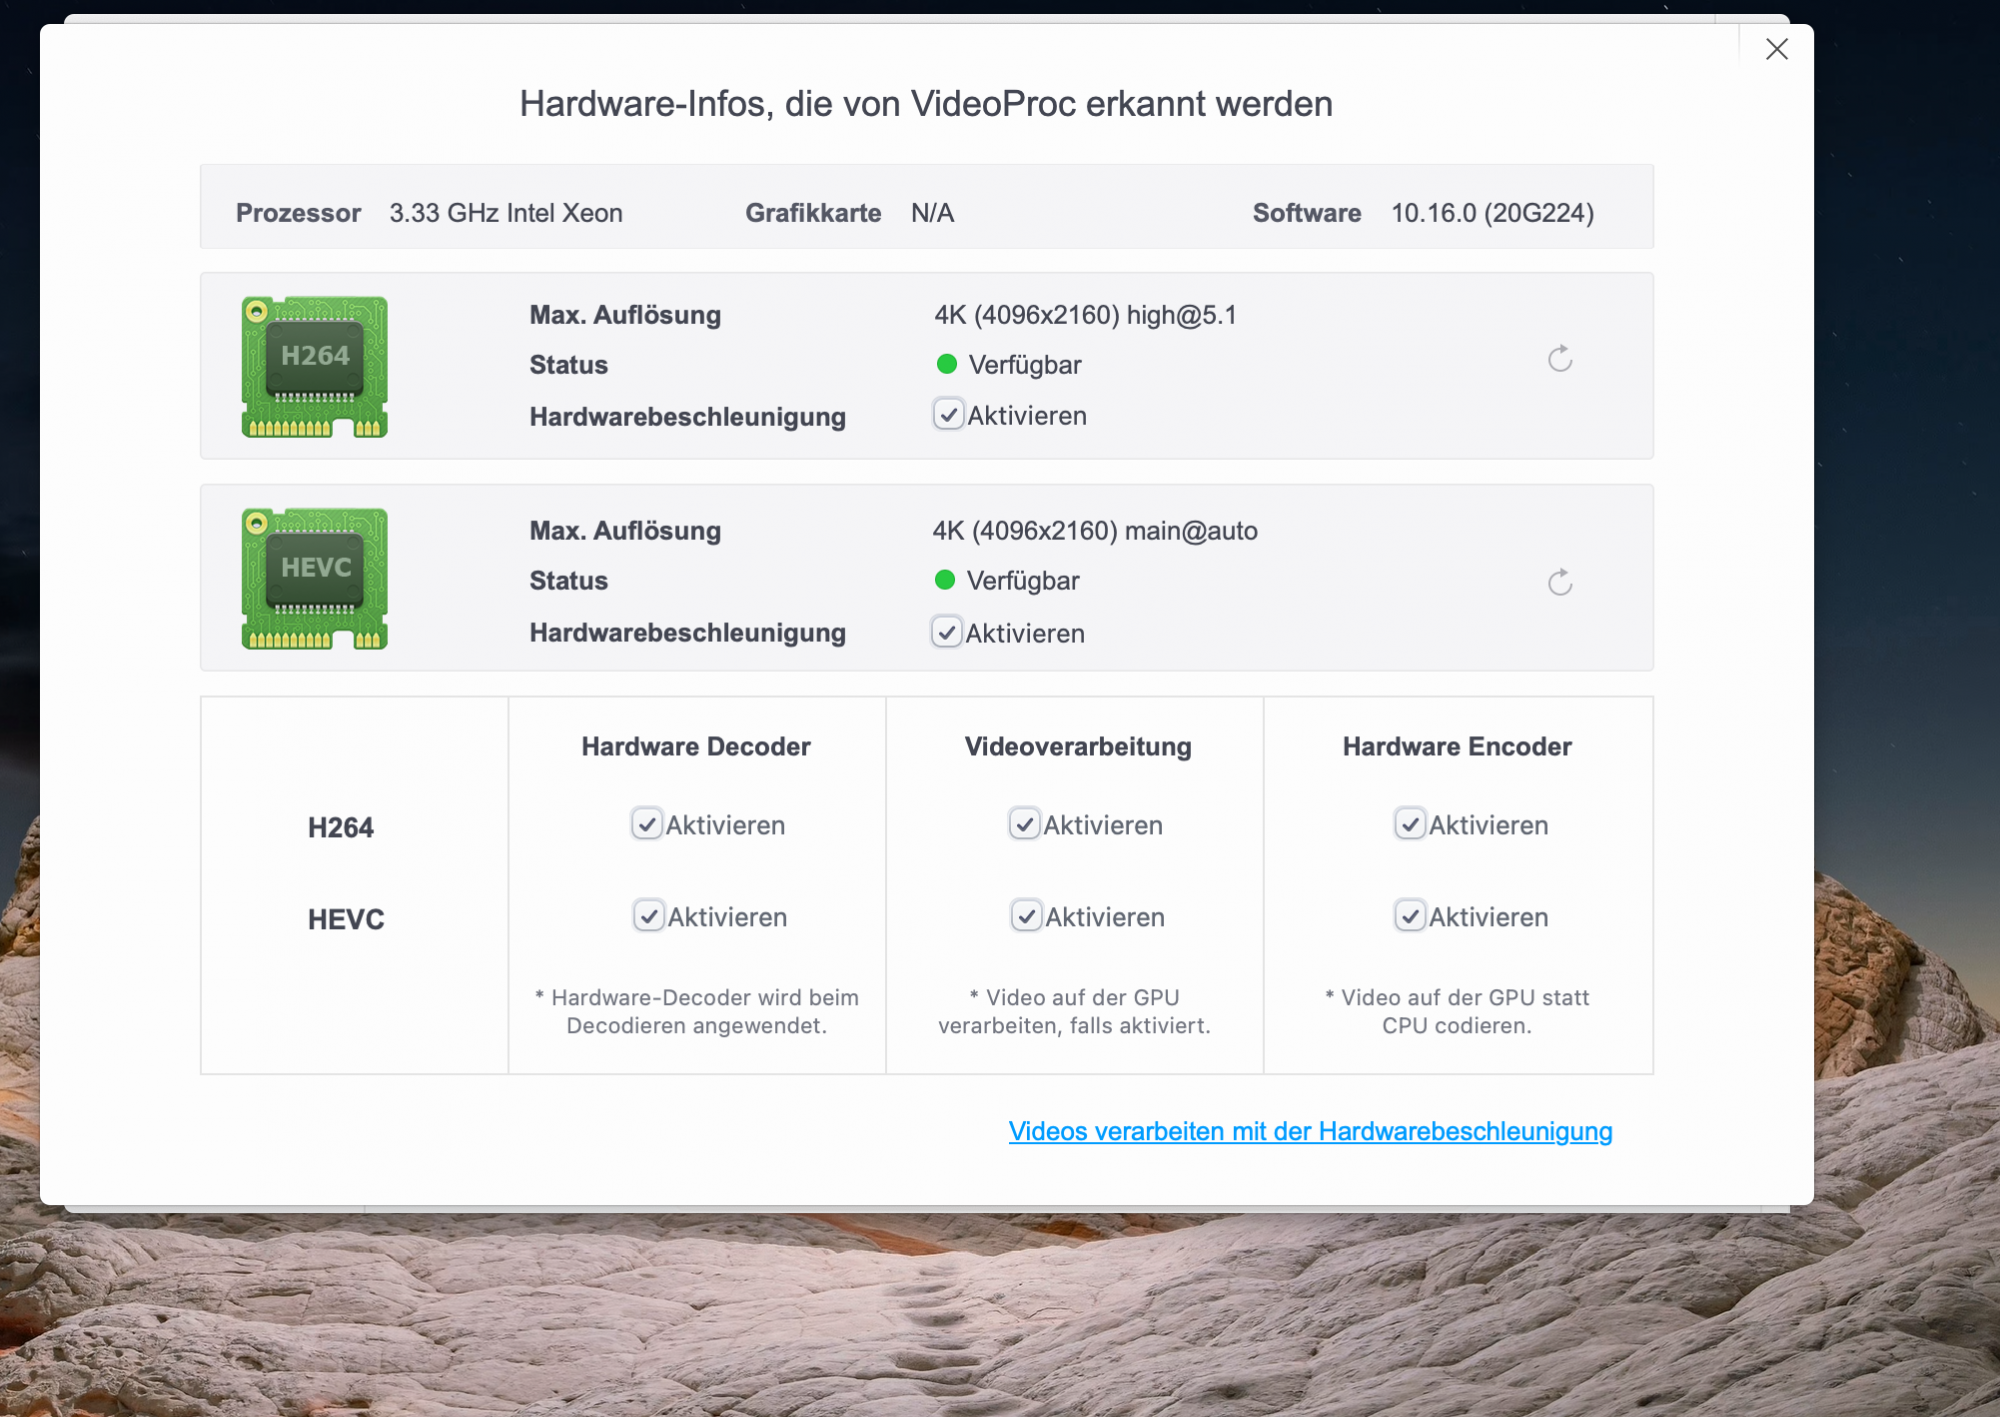This screenshot has height=1417, width=2000.
Task: Toggle HEVC Videoverarbeitung checkbox
Action: (1026, 916)
